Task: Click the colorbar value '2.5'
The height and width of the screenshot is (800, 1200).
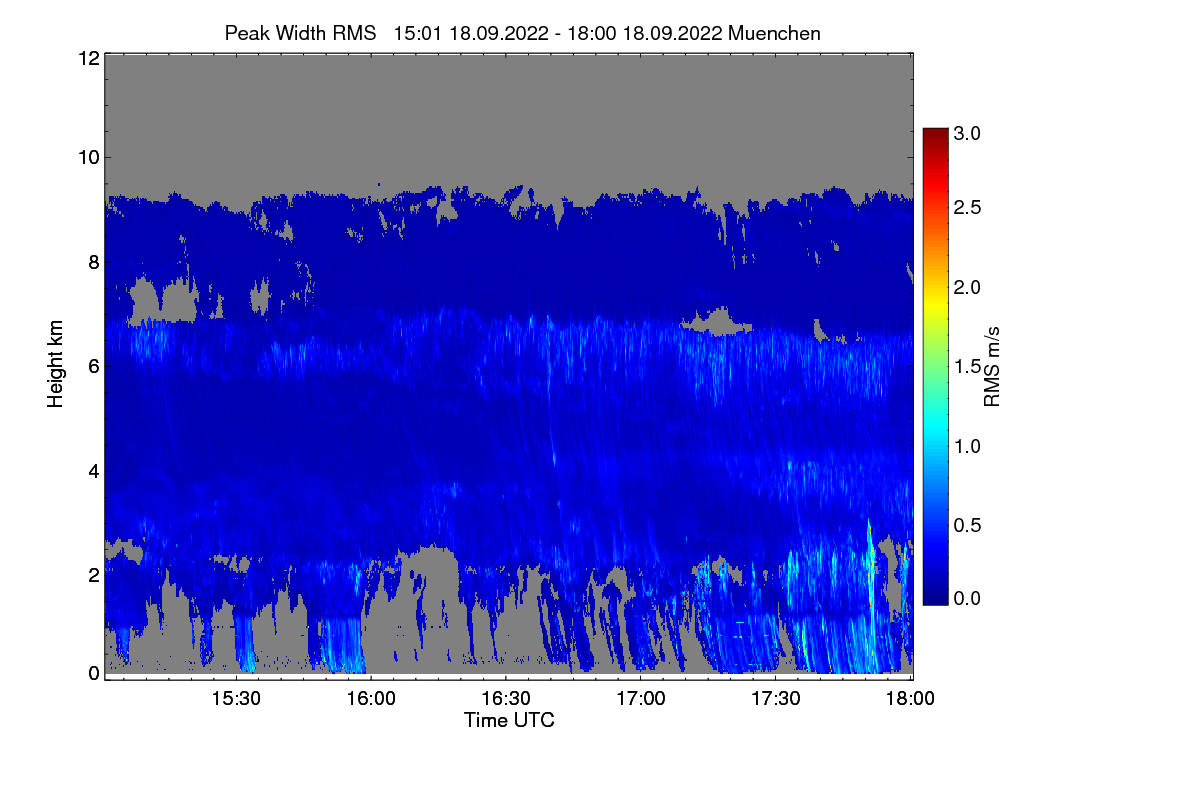Action: (x=966, y=207)
